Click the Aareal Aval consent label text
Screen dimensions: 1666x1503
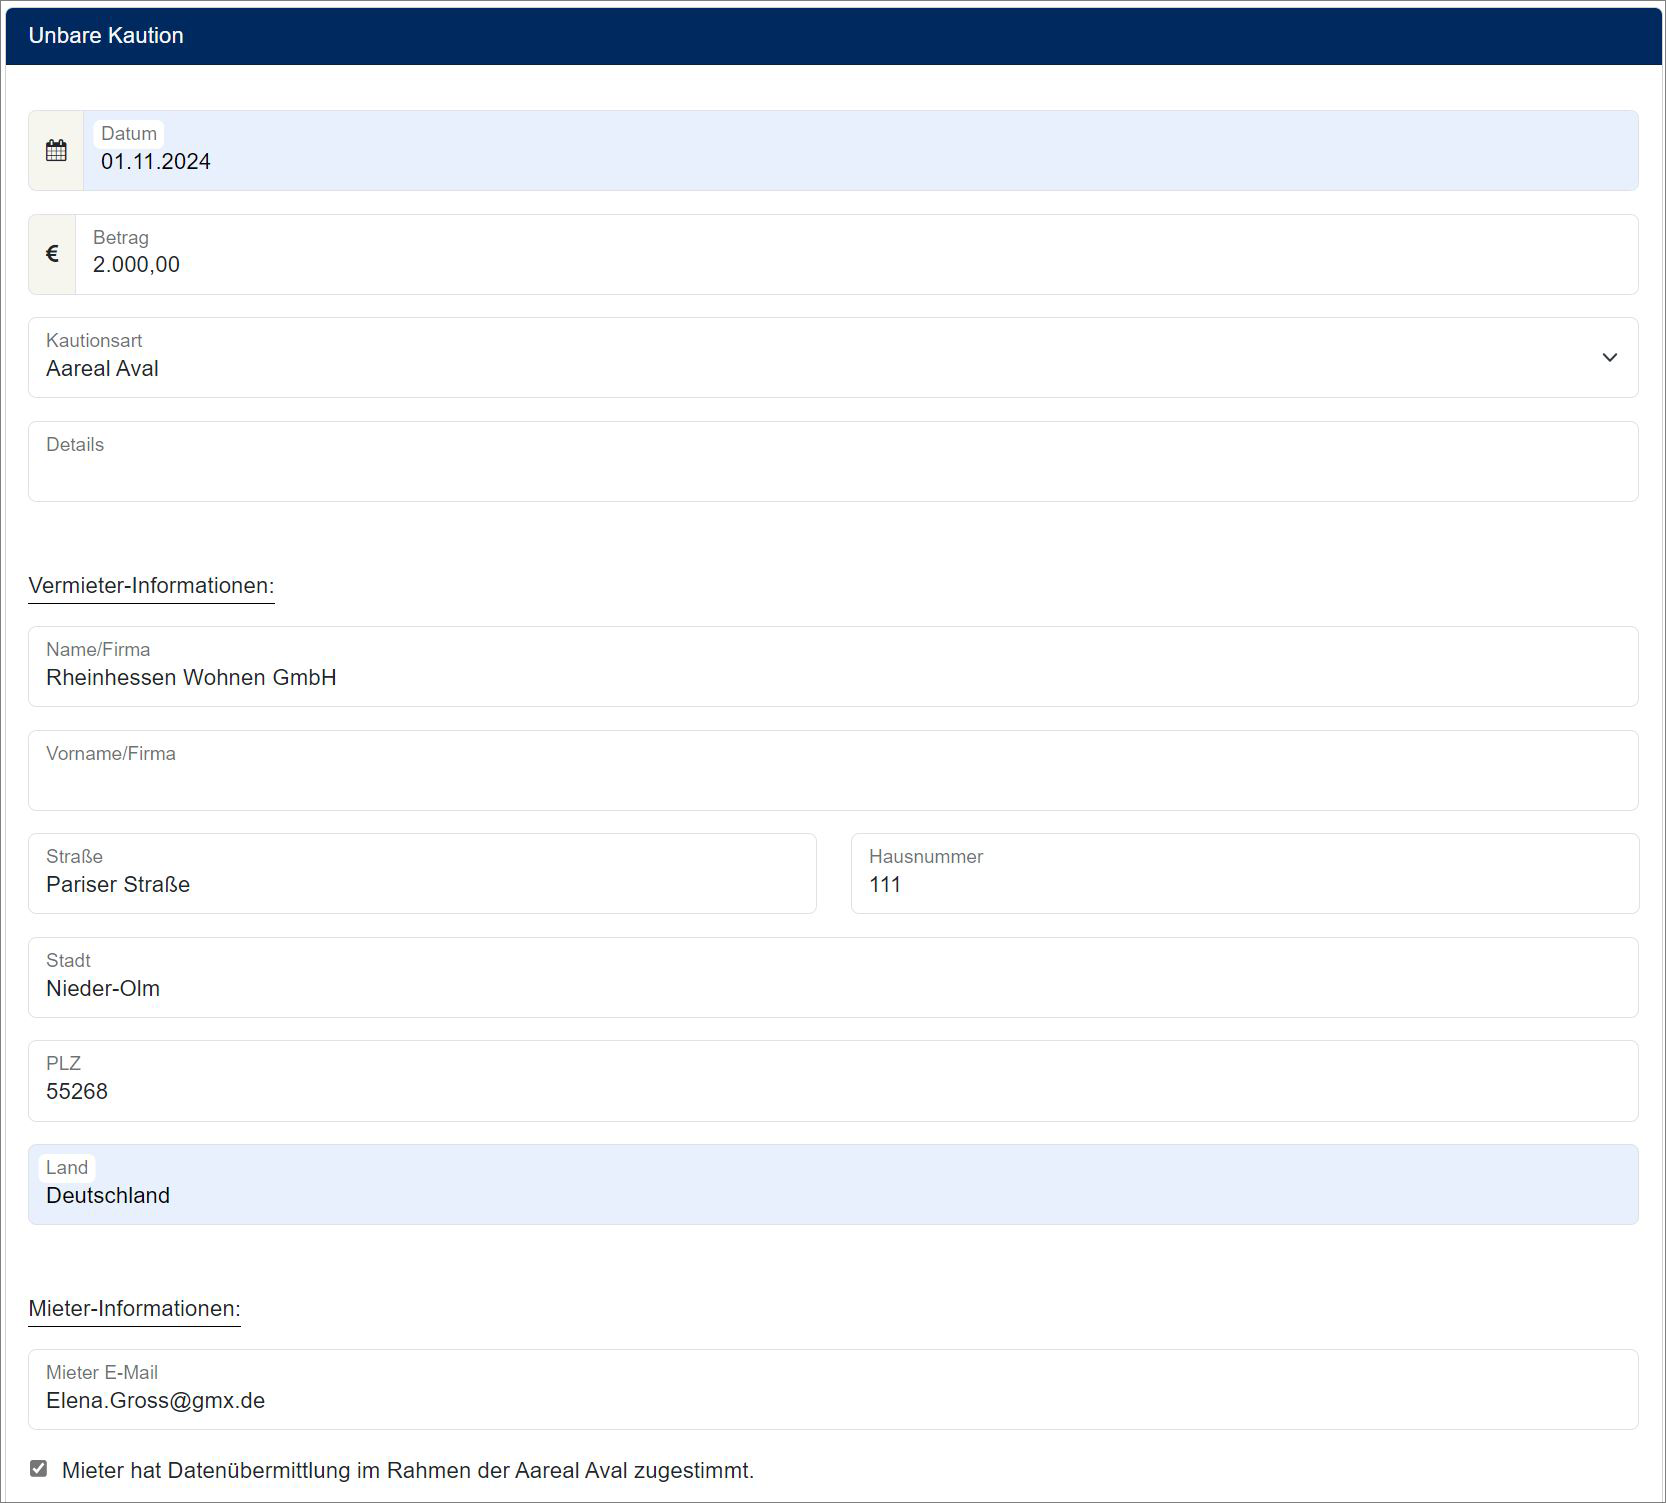click(408, 1471)
